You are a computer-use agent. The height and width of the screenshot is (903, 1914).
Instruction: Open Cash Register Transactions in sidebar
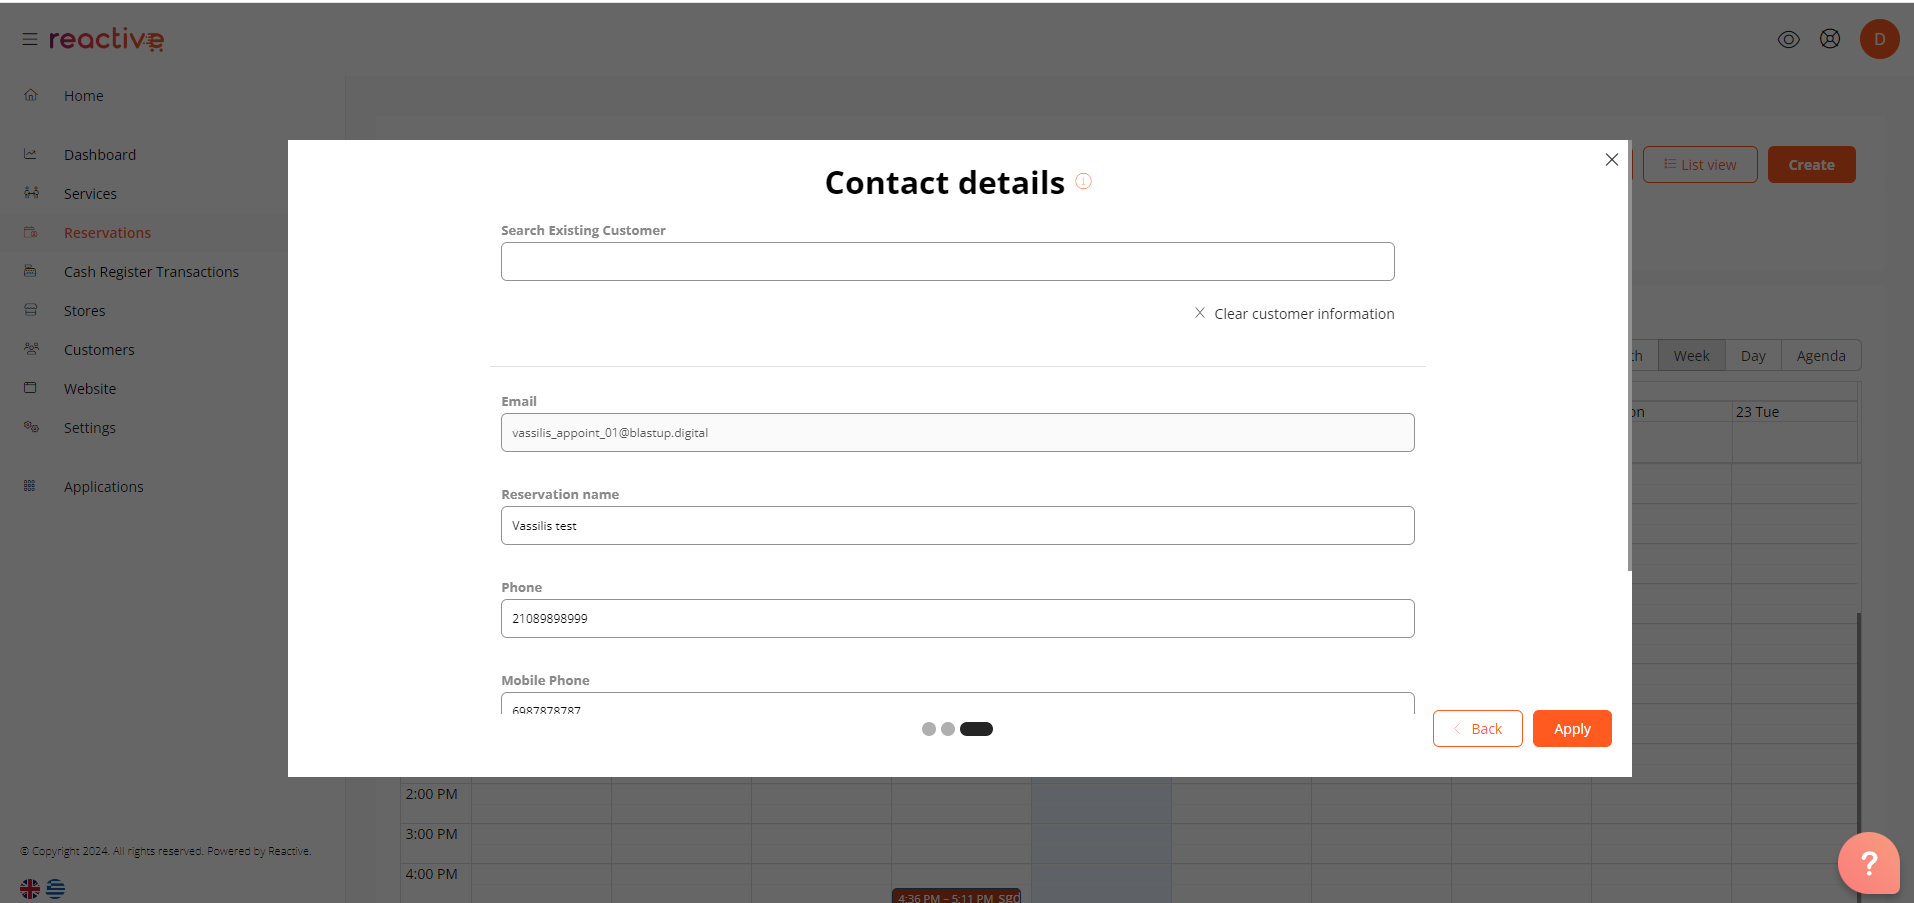pos(151,272)
